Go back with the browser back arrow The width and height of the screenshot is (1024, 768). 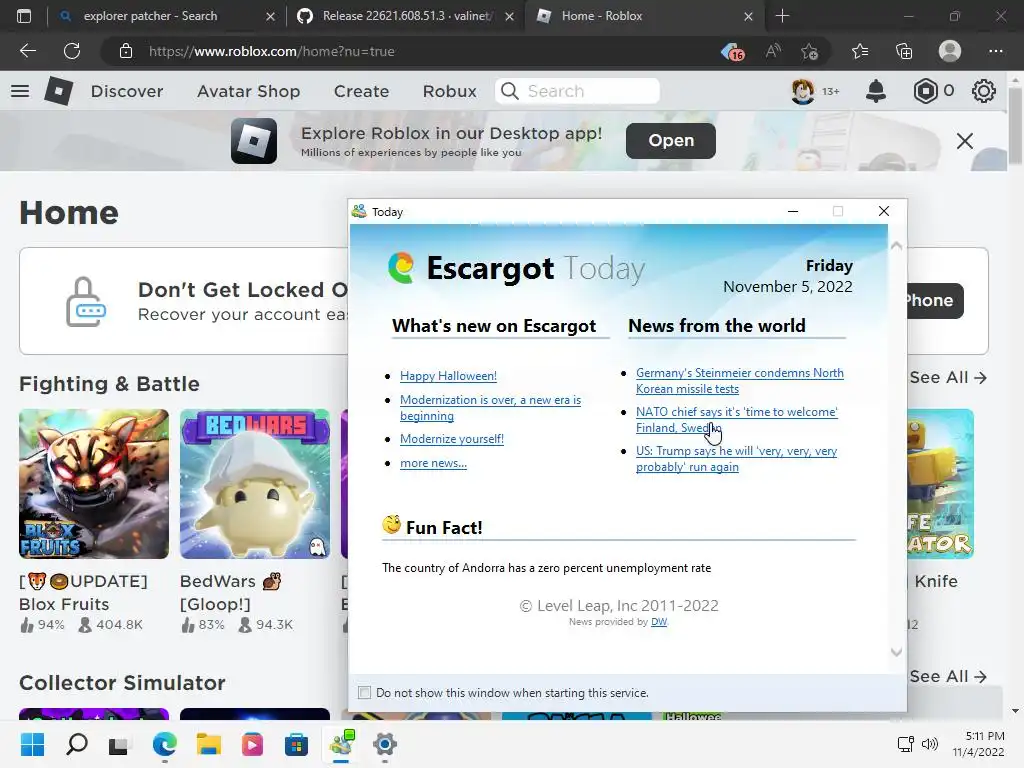[27, 51]
